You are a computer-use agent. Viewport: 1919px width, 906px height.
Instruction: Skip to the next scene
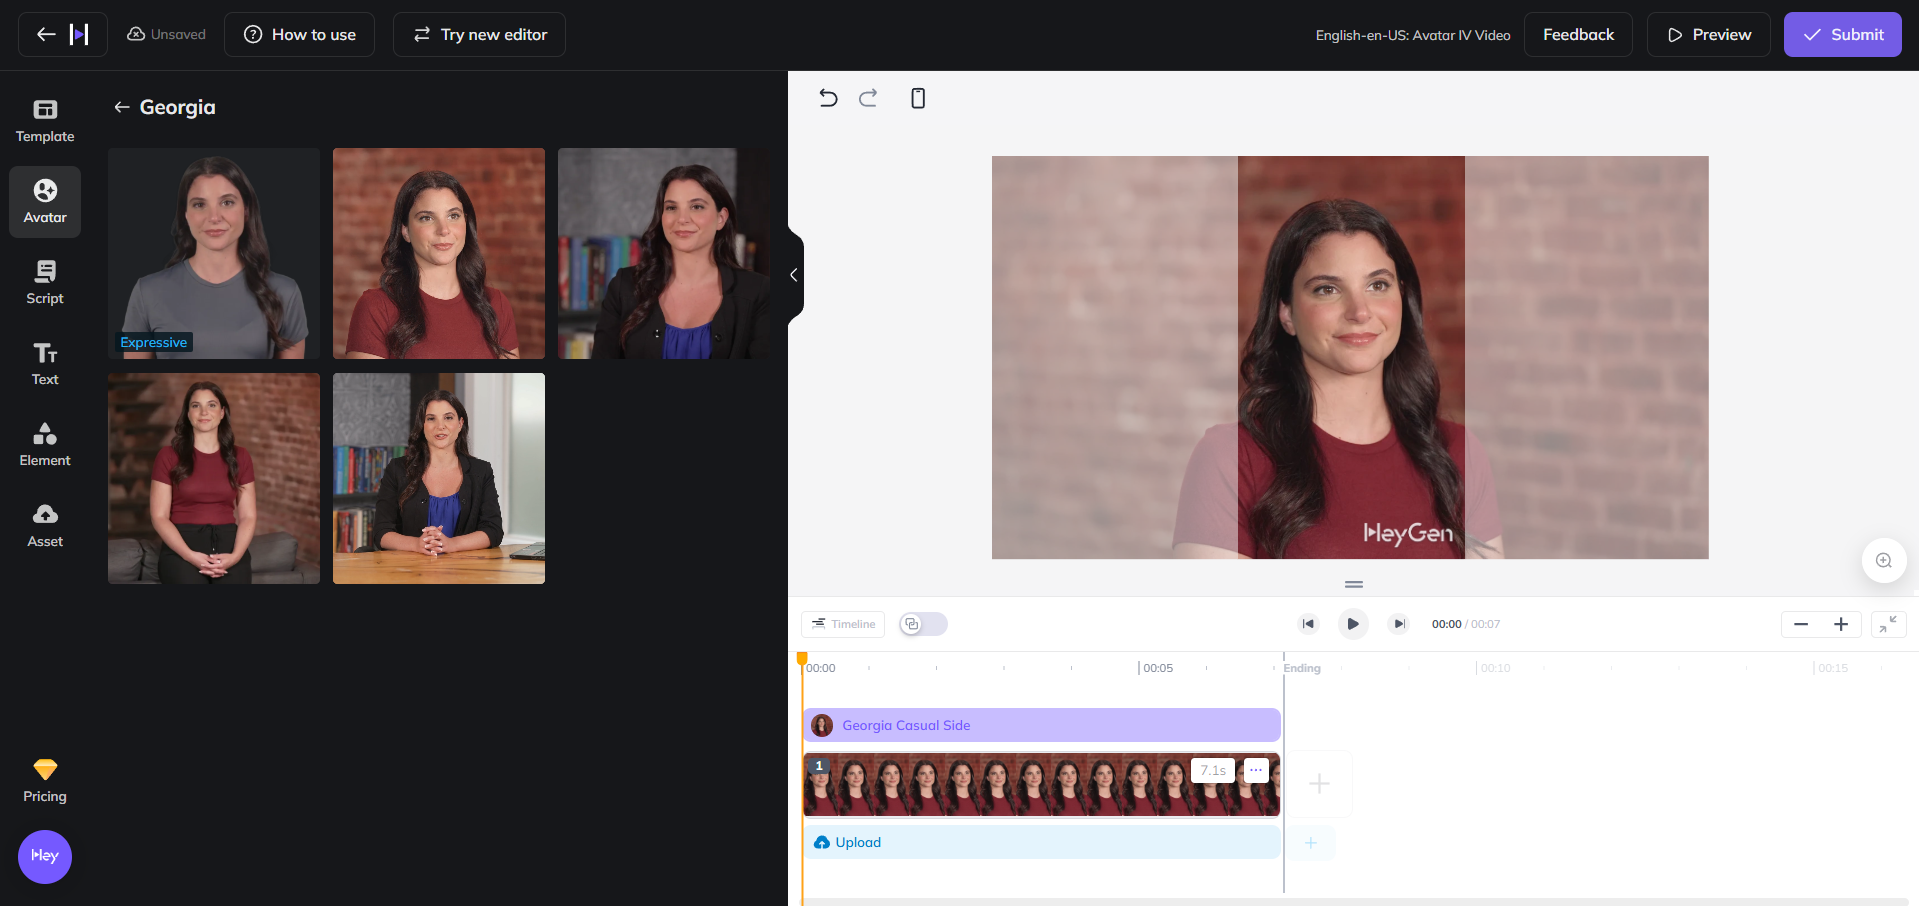(1399, 624)
